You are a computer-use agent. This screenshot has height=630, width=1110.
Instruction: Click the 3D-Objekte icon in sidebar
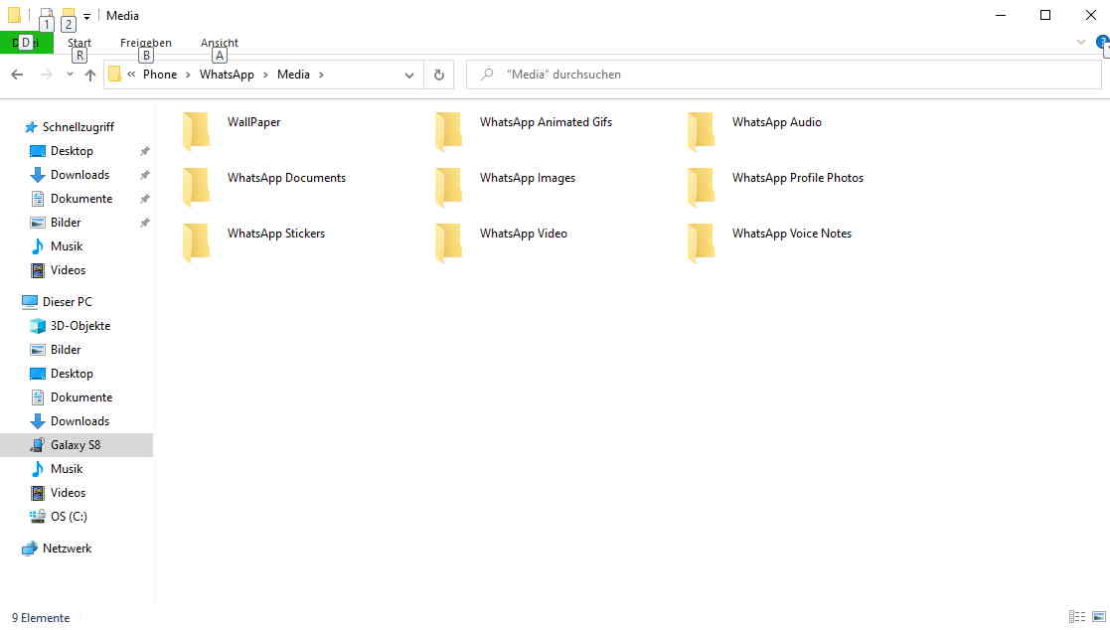(38, 326)
